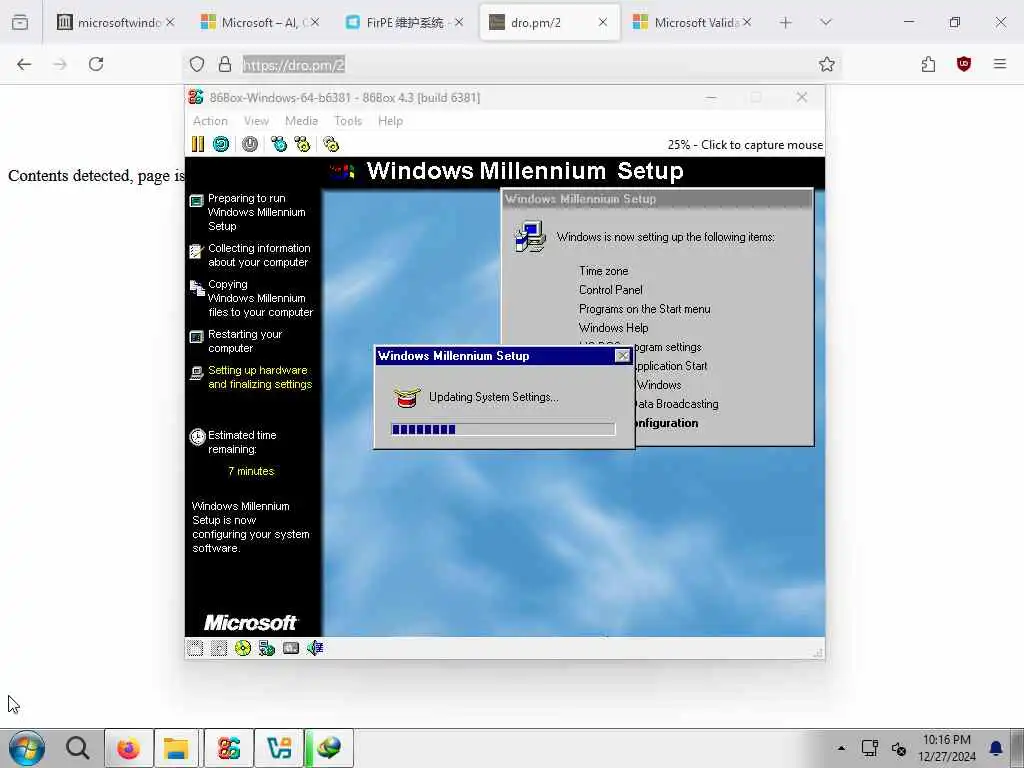
Task: Open the Media menu in 86Box
Action: click(301, 121)
